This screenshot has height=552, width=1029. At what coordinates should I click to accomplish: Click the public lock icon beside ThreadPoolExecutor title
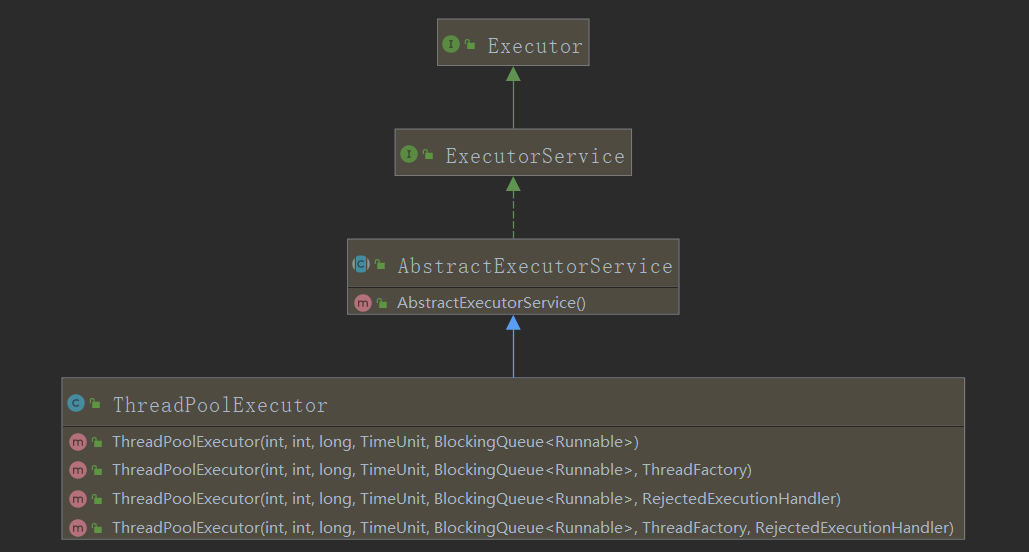[x=95, y=403]
